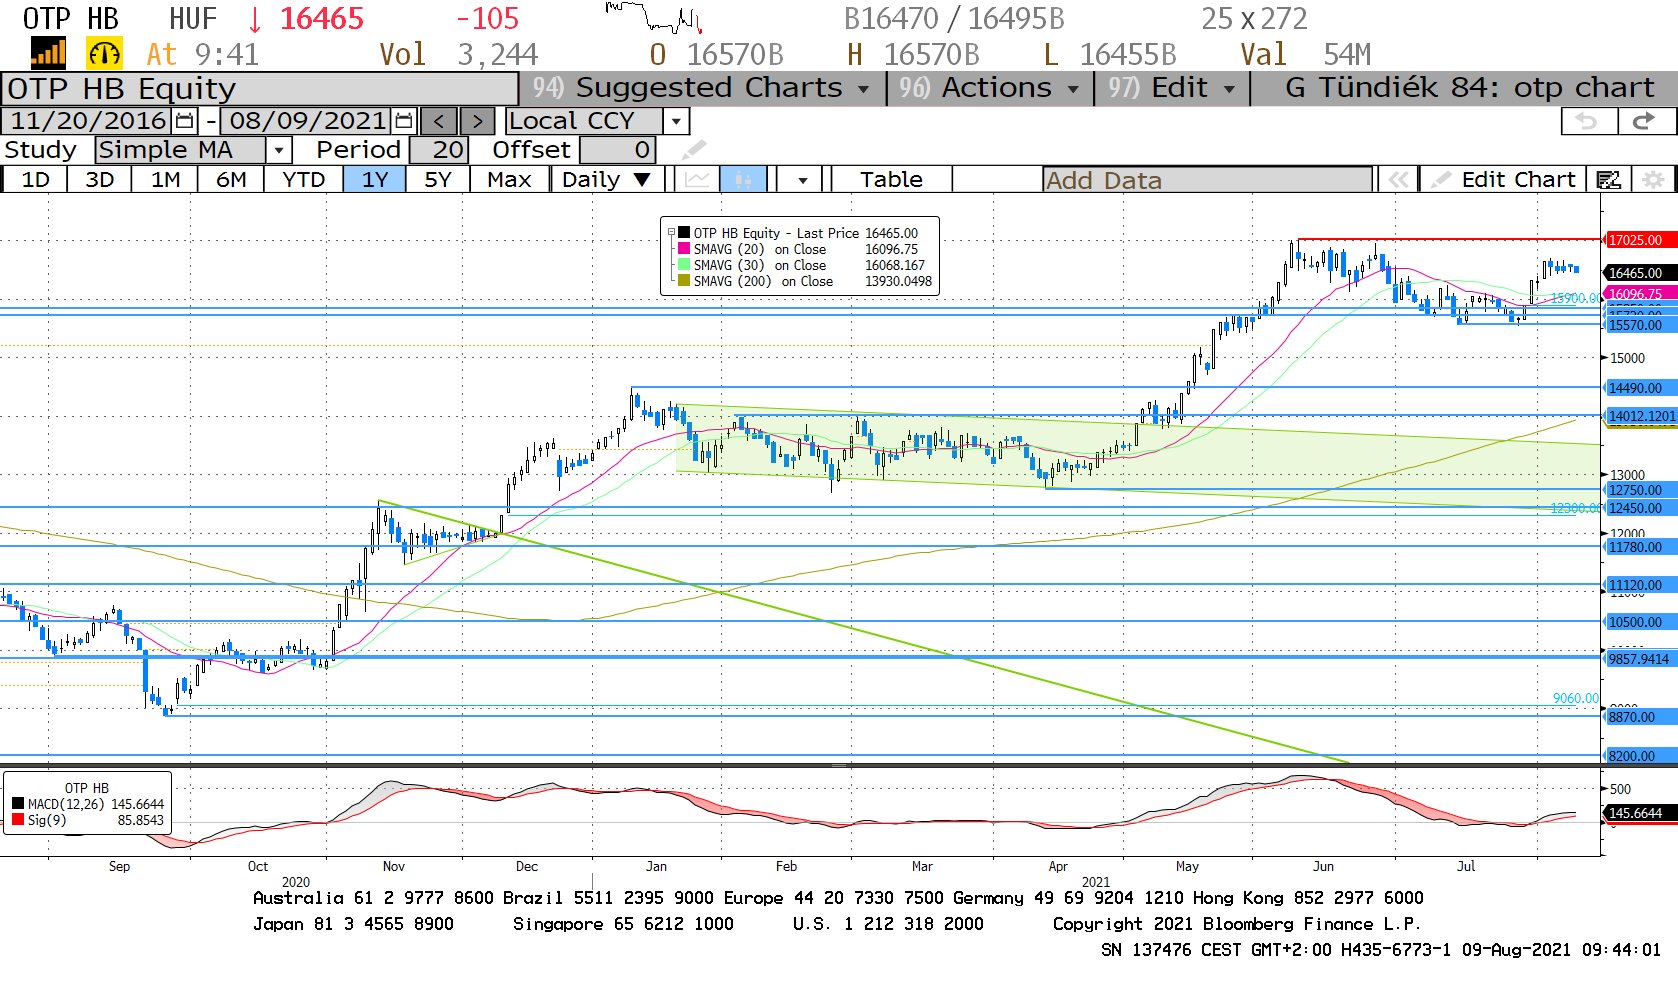Select the 1Y range tab

click(374, 180)
